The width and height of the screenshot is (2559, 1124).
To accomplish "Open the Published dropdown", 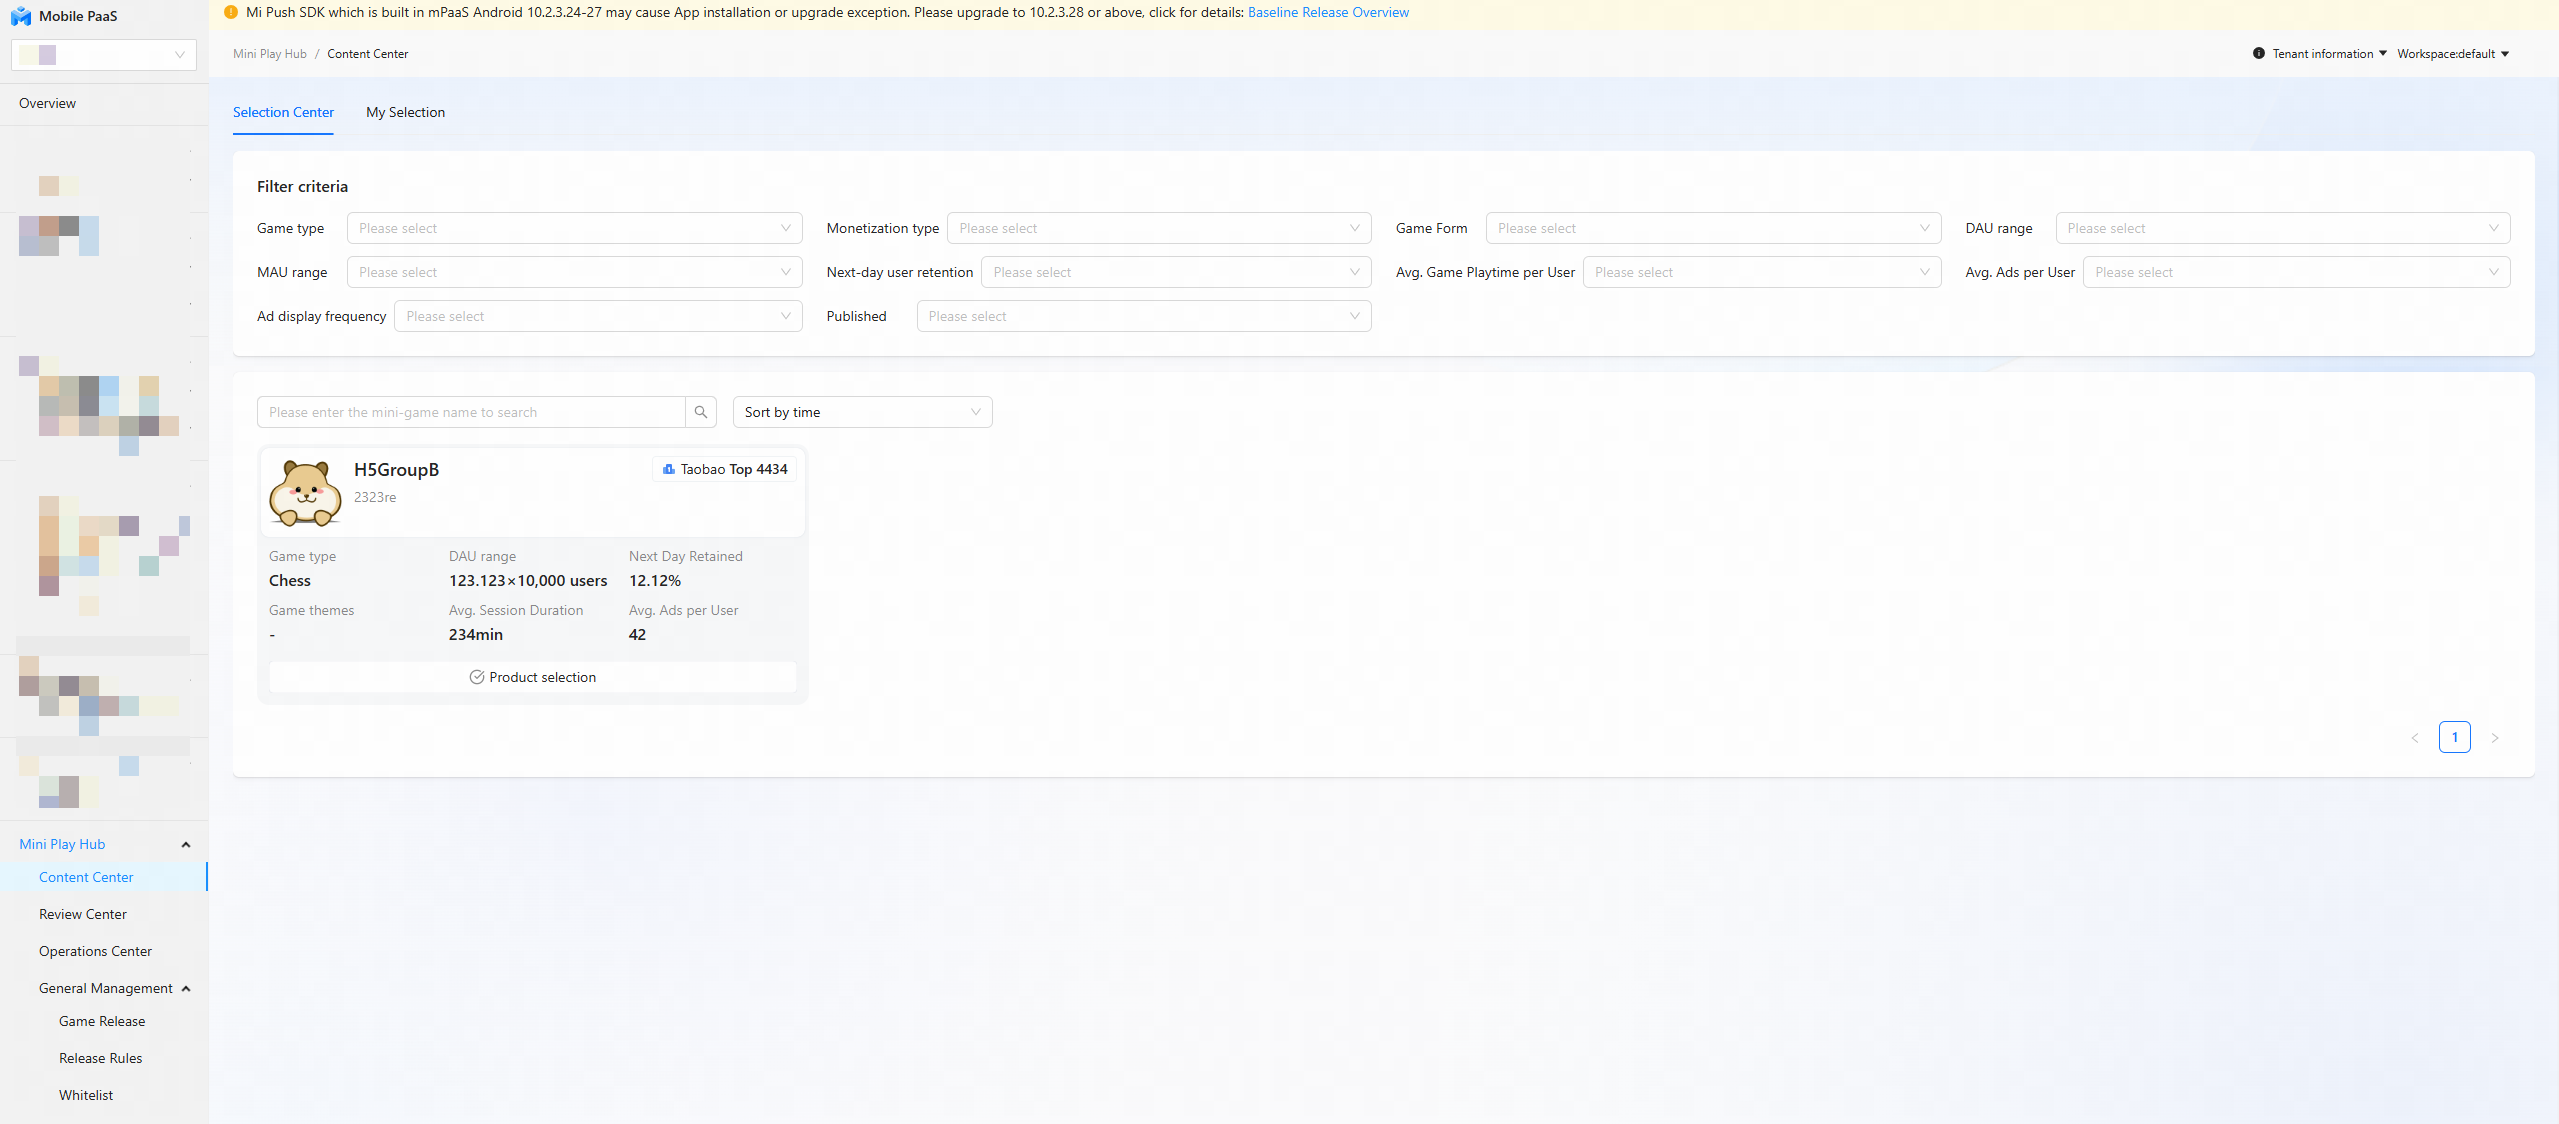I will [x=1144, y=316].
